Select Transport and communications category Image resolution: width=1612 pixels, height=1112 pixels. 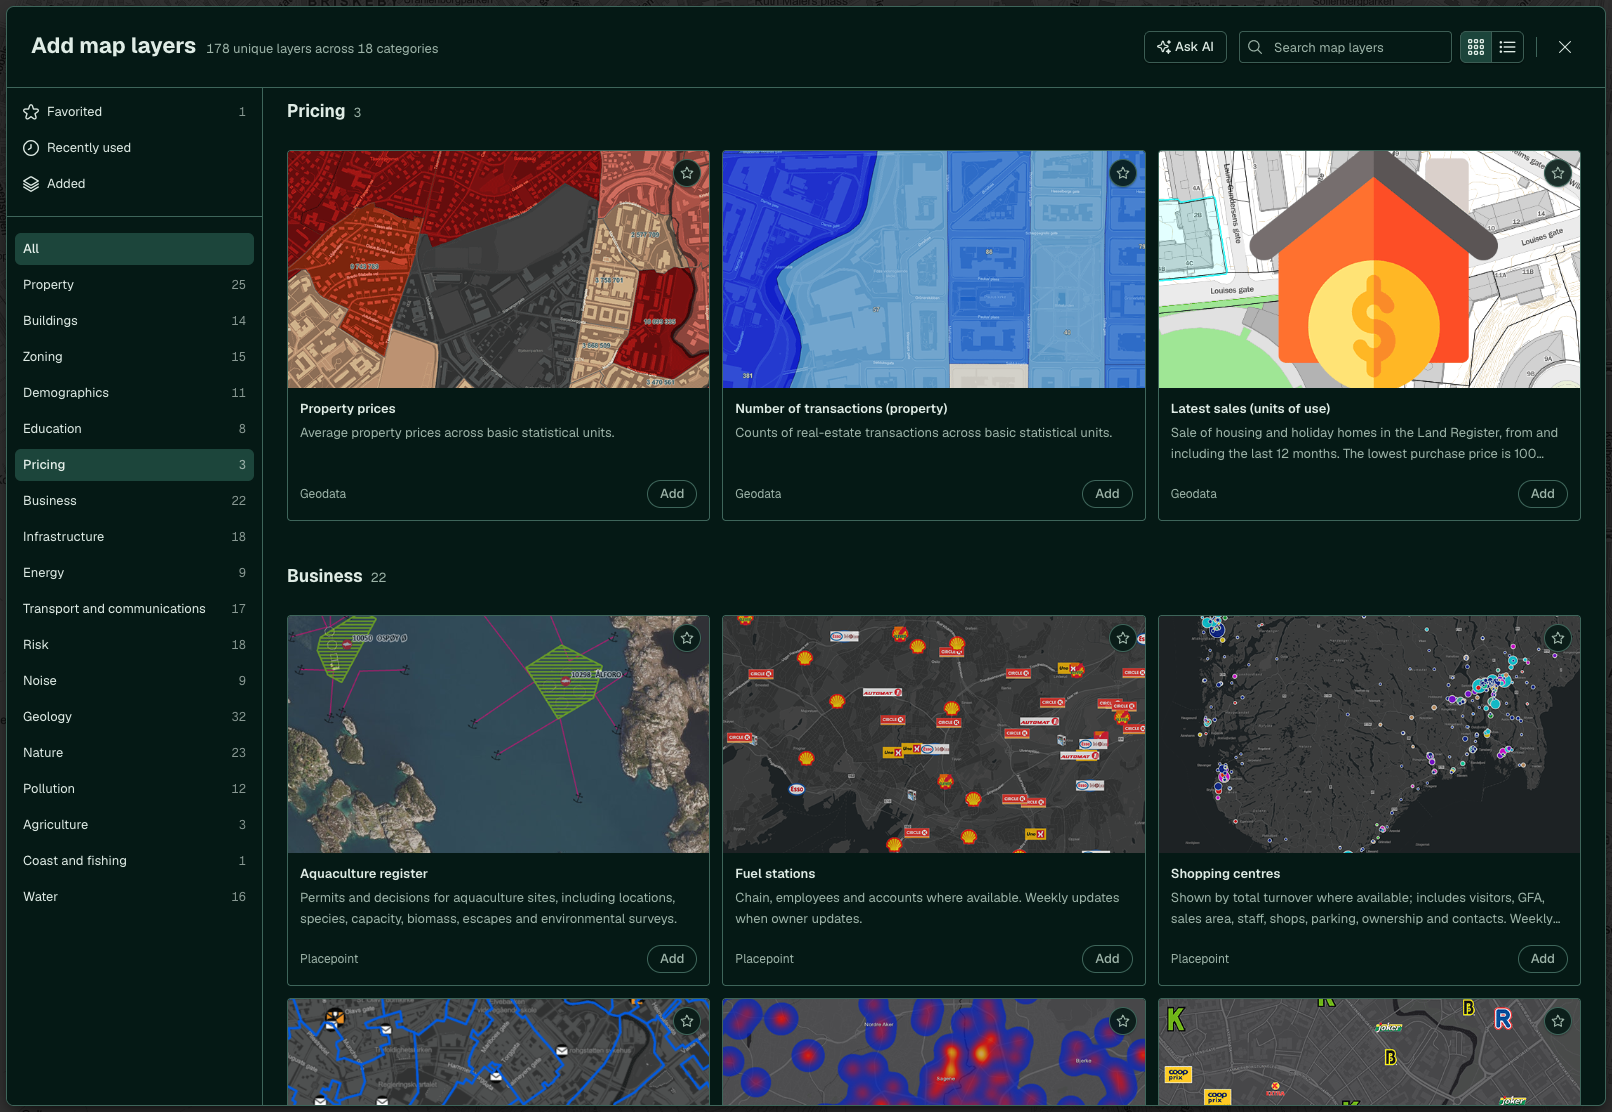(x=134, y=609)
